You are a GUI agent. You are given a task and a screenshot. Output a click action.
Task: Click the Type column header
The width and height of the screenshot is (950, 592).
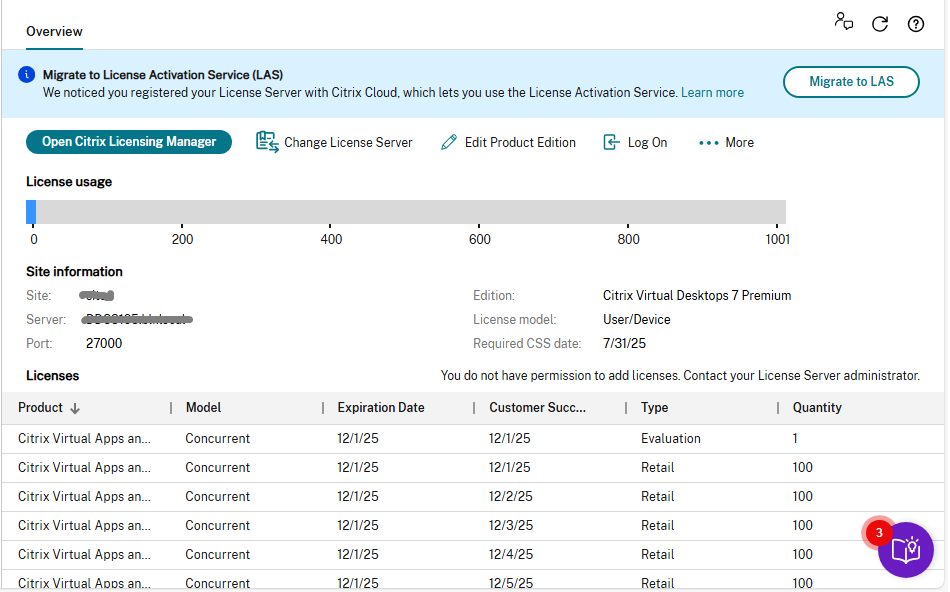pos(654,408)
